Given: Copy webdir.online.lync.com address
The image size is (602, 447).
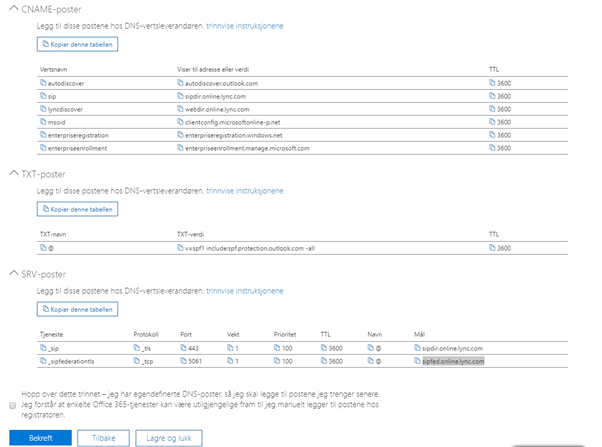Looking at the screenshot, I should [180, 109].
